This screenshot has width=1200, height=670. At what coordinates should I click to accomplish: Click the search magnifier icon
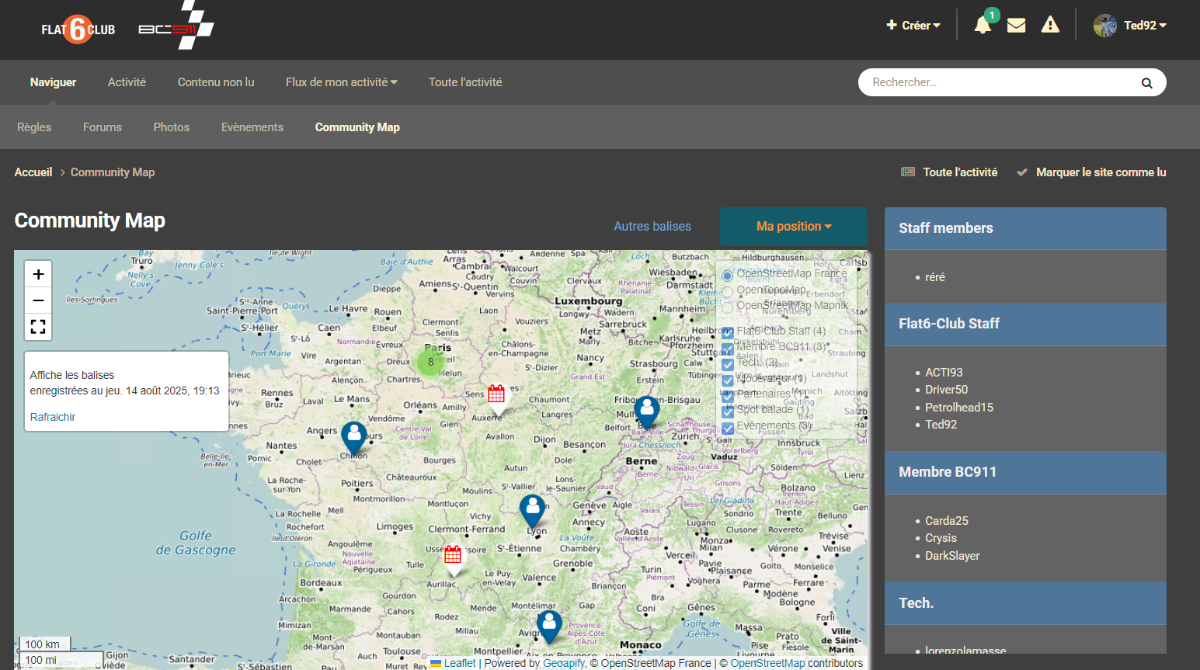click(x=1146, y=83)
